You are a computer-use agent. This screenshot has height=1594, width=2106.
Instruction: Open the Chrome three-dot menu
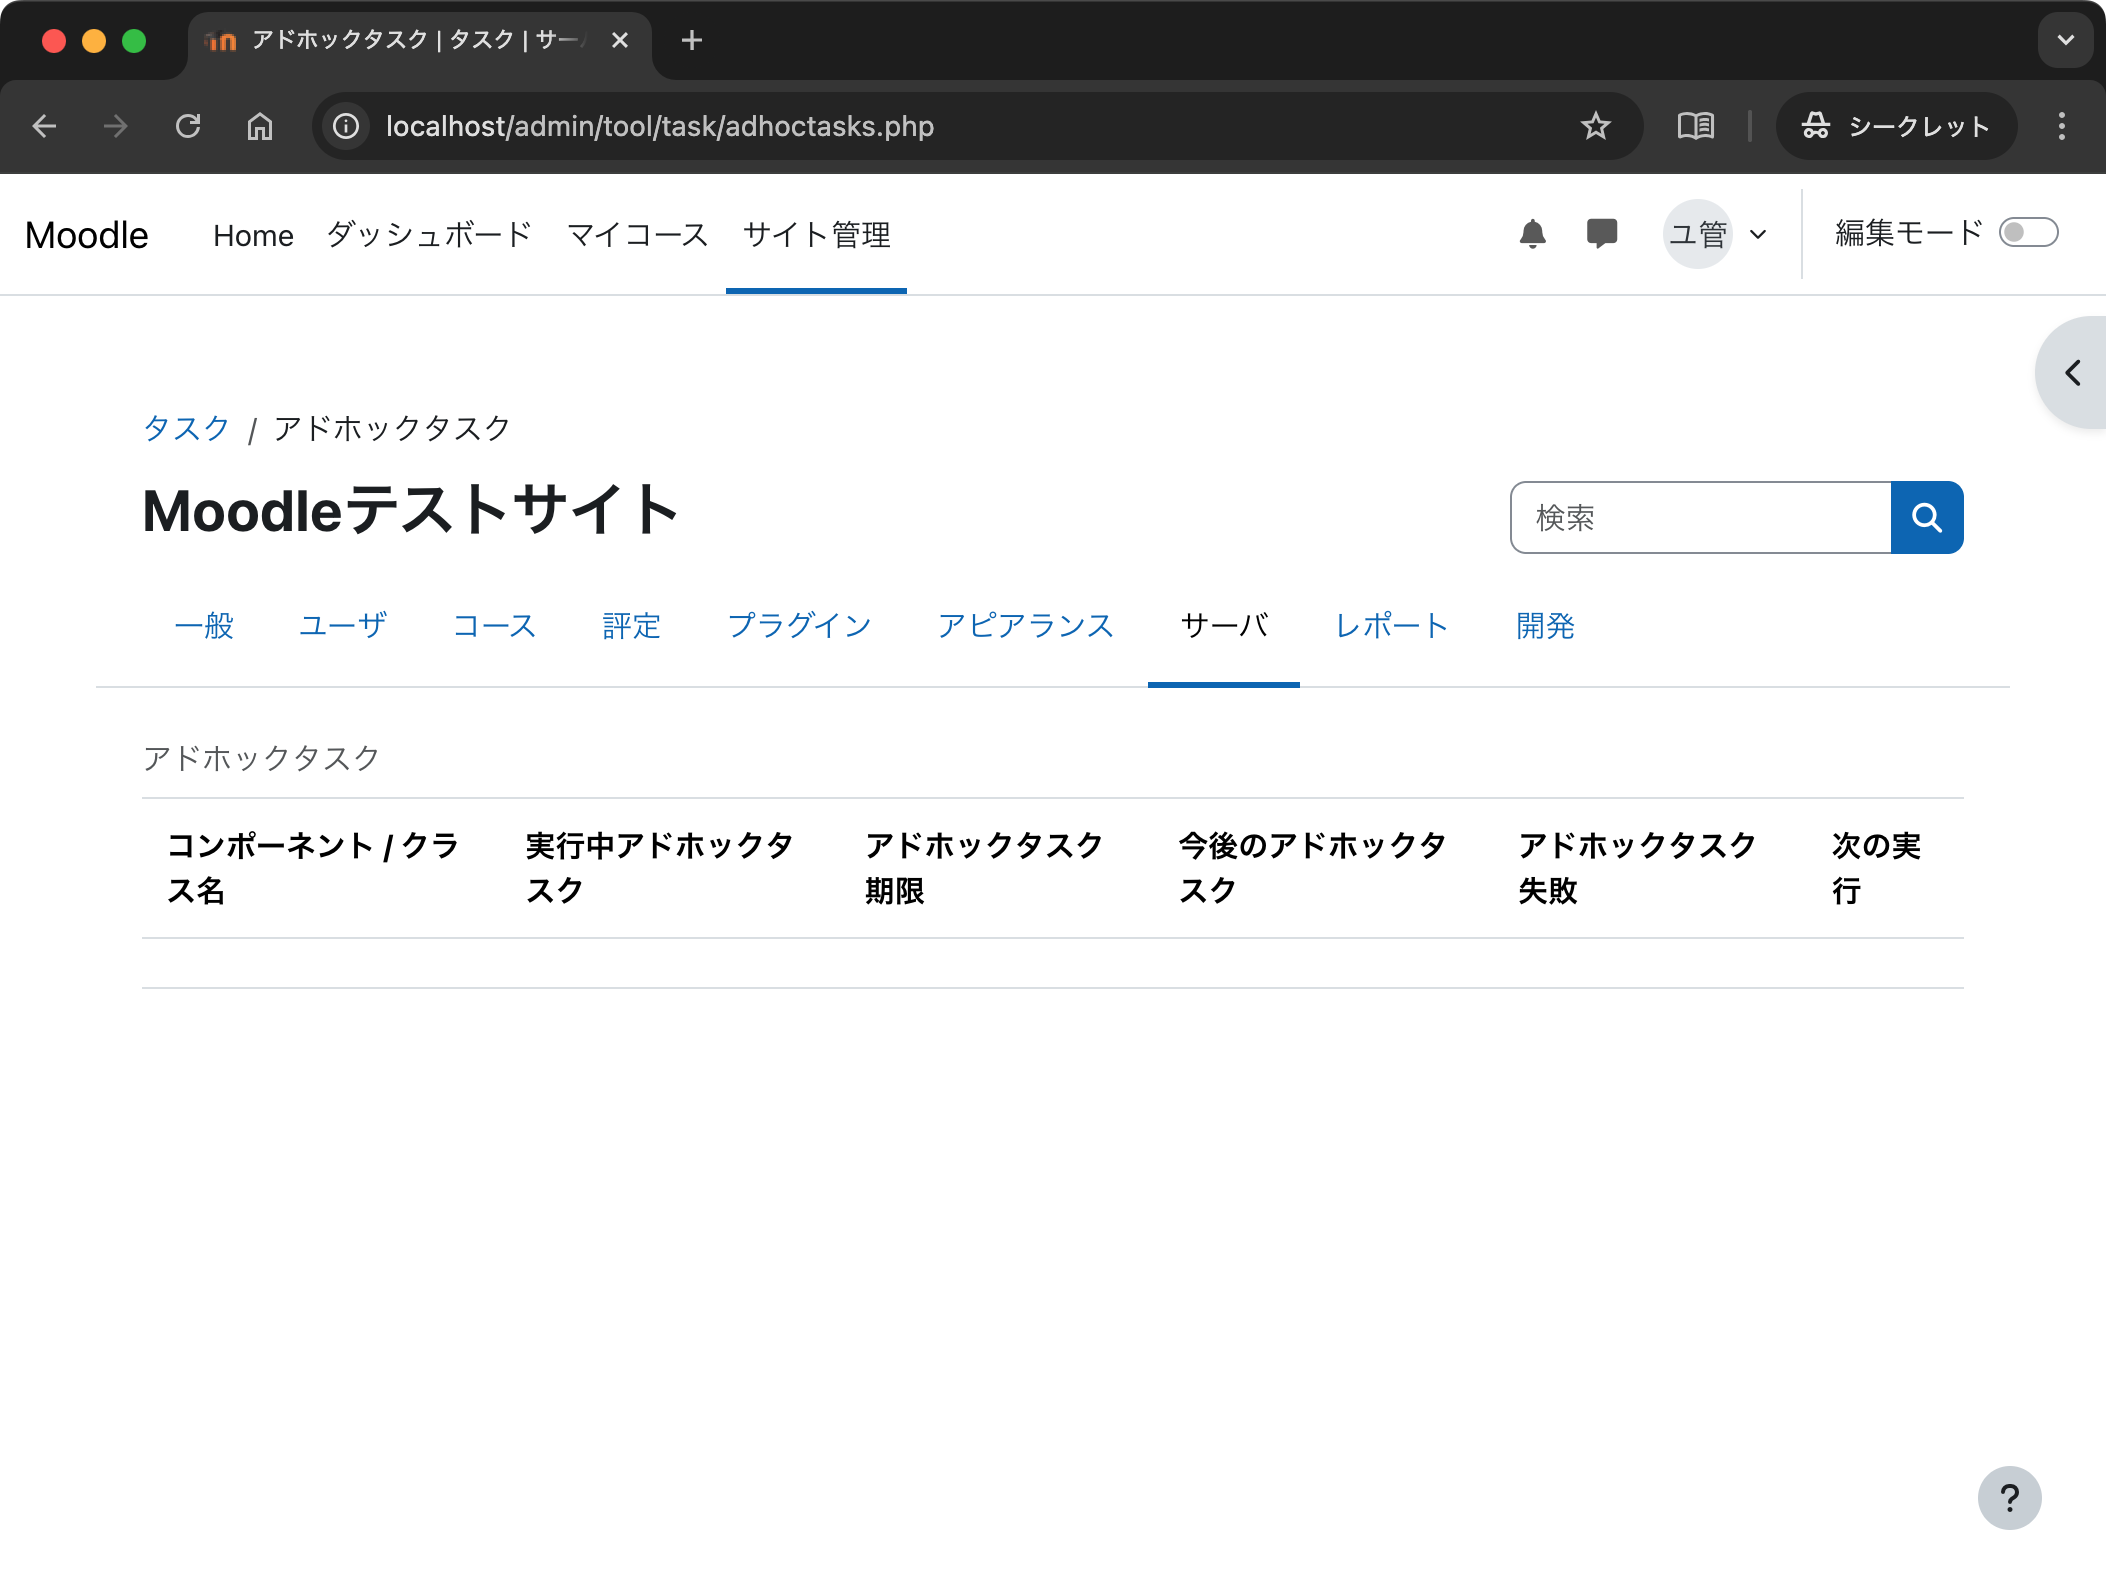pos(2061,126)
